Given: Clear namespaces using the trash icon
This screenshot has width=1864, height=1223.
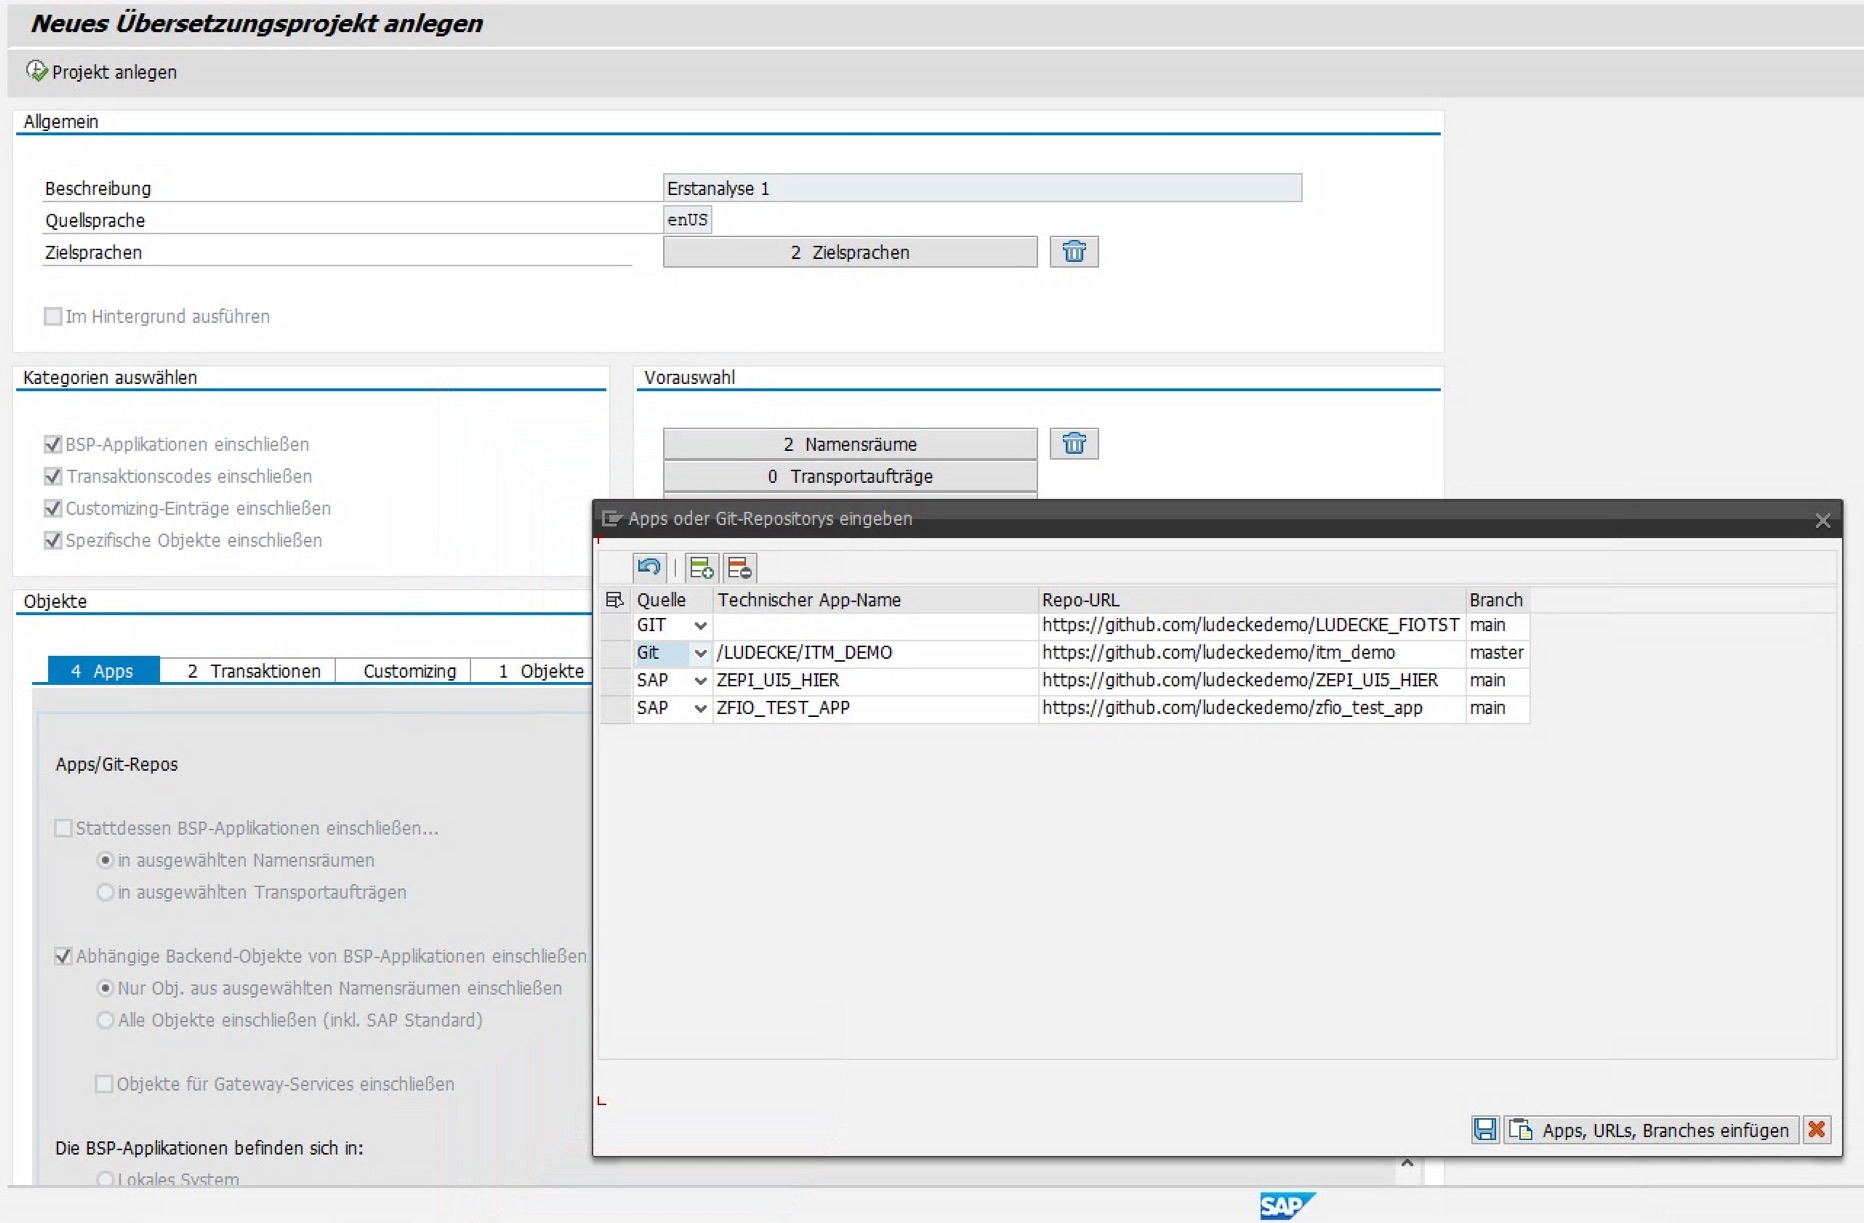Looking at the screenshot, I should click(1074, 444).
